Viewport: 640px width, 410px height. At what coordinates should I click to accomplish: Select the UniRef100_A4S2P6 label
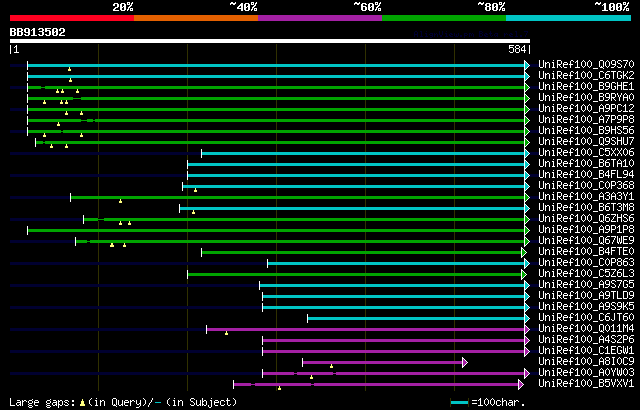pos(586,340)
